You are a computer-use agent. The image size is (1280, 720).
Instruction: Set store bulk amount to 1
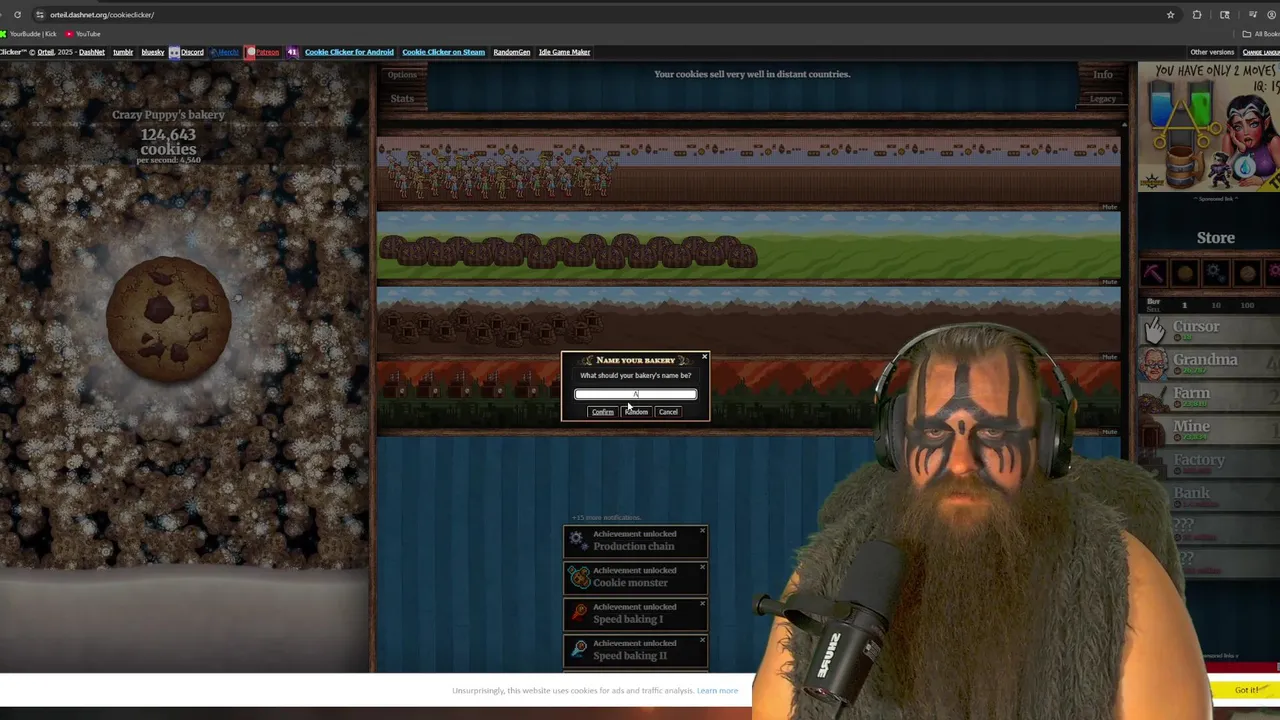(1185, 305)
